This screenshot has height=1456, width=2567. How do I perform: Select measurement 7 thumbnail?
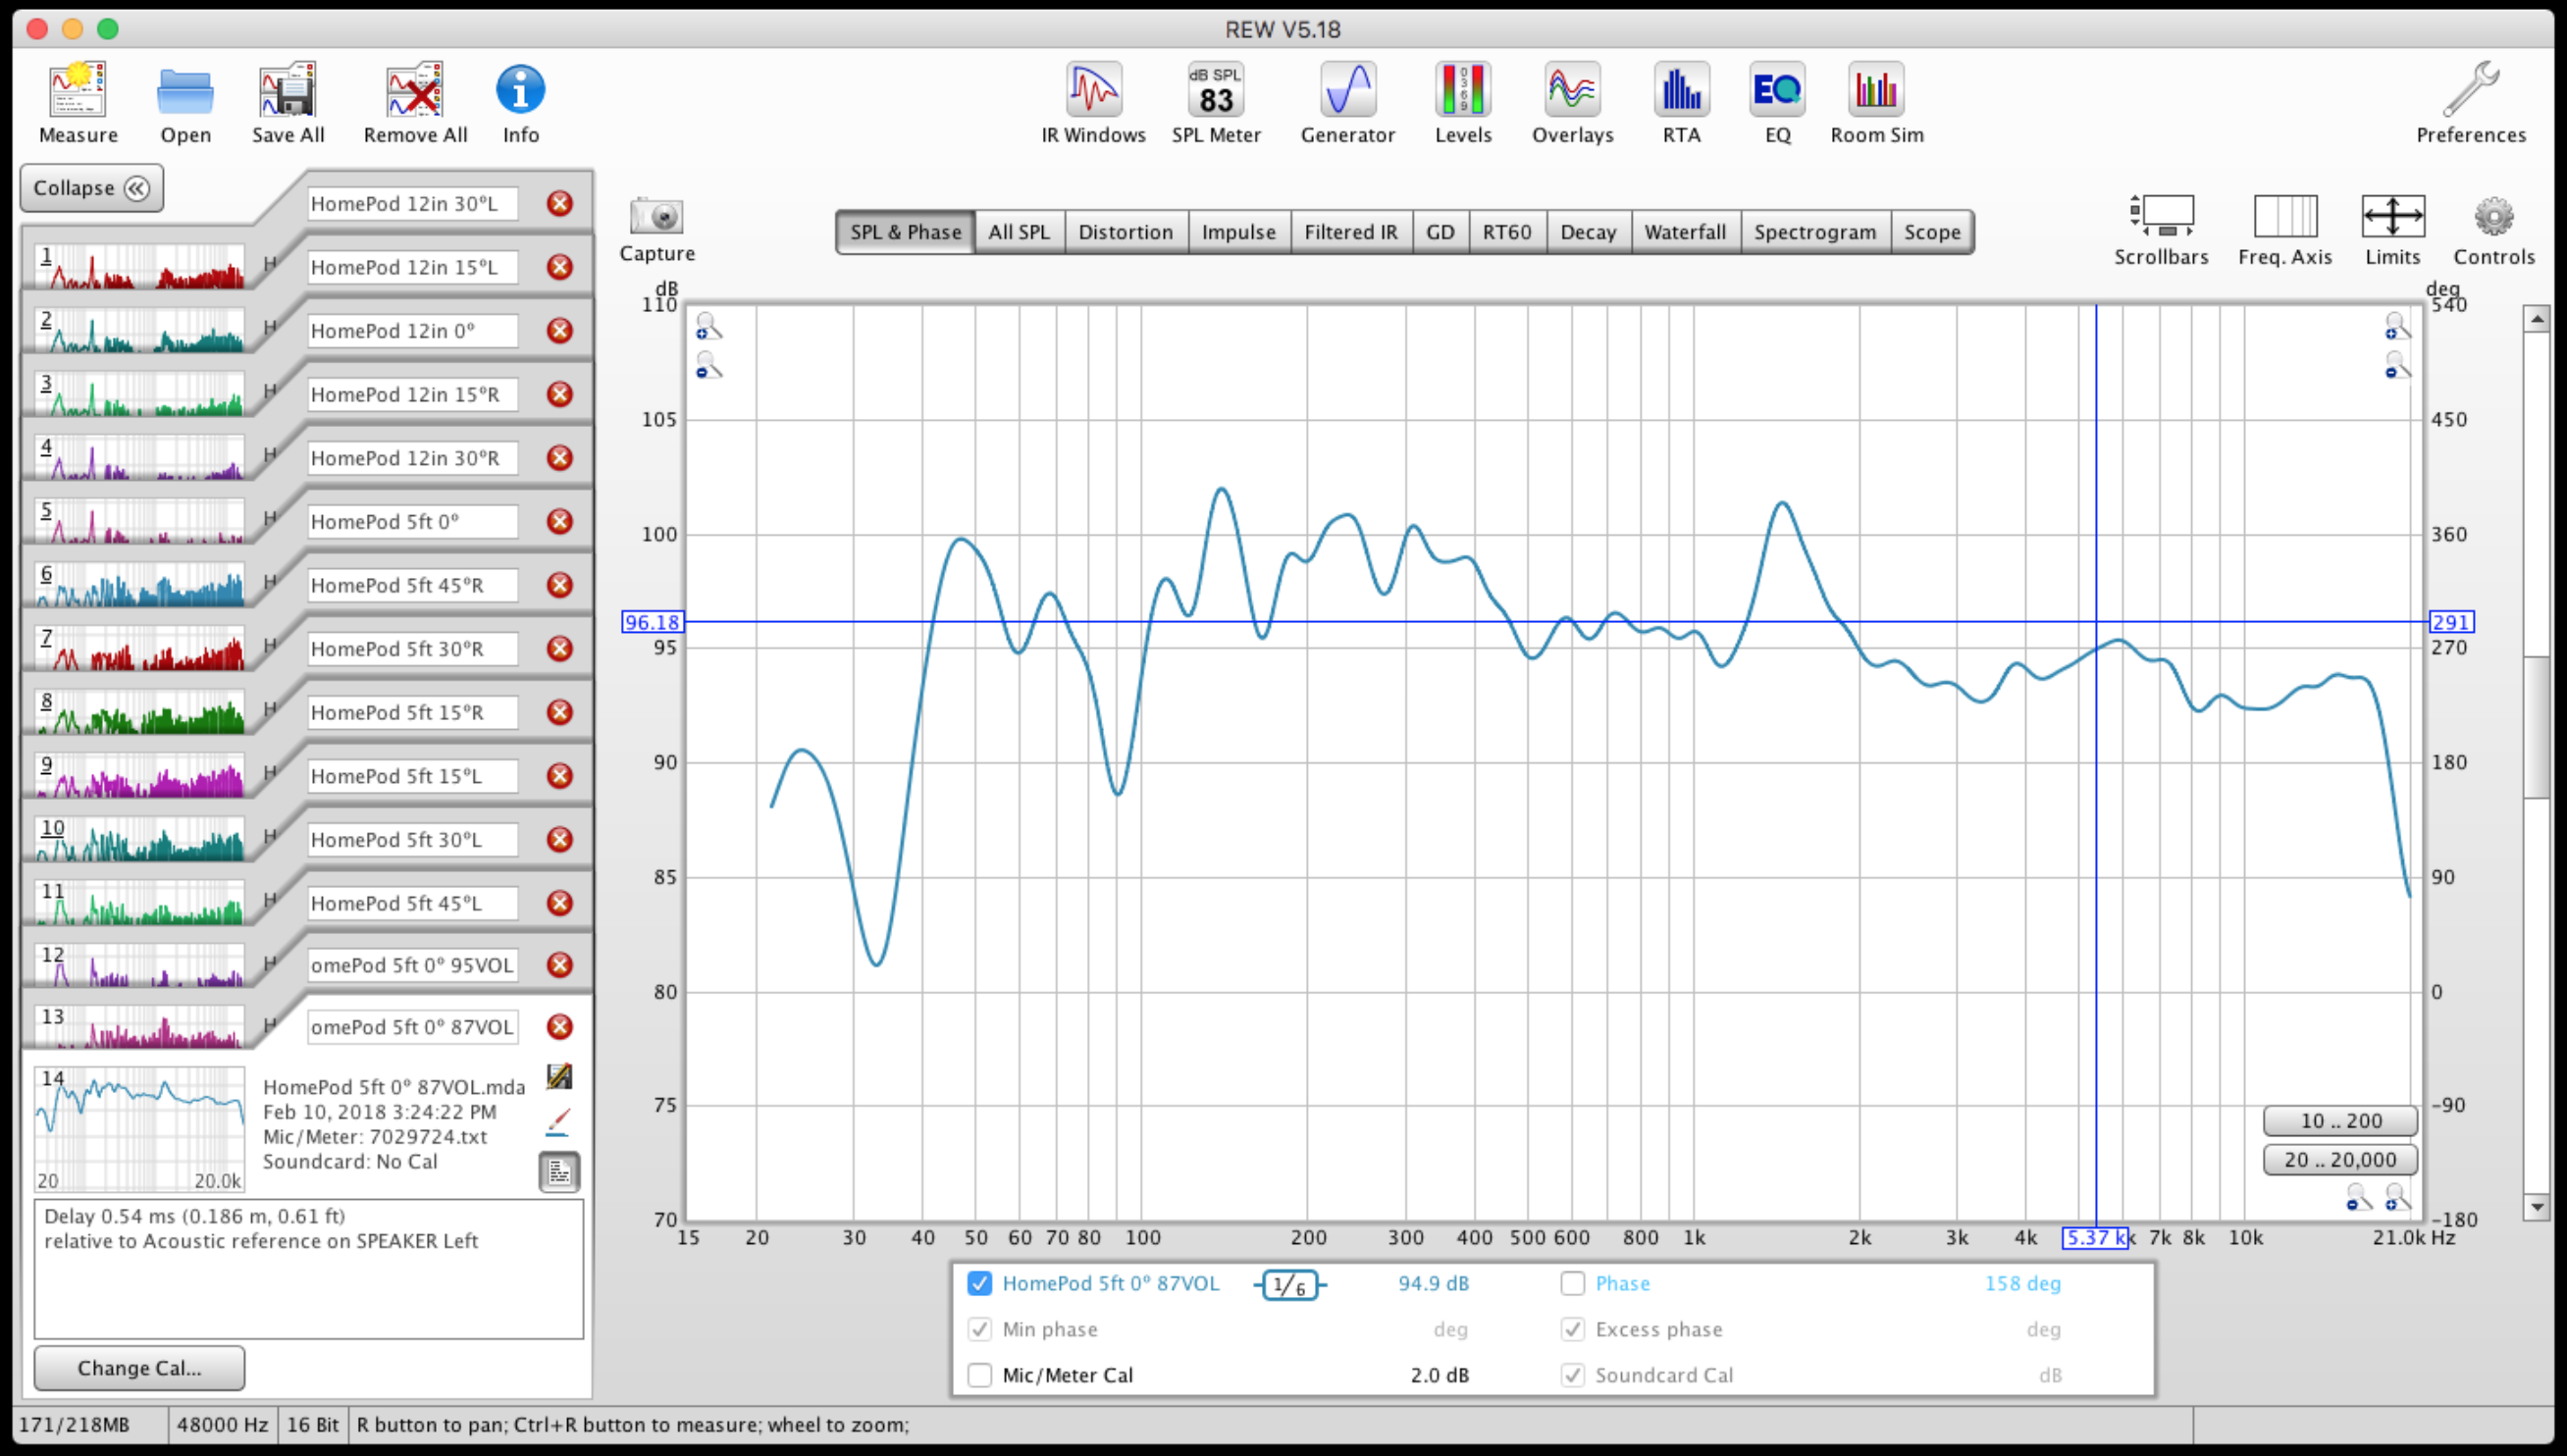[139, 648]
